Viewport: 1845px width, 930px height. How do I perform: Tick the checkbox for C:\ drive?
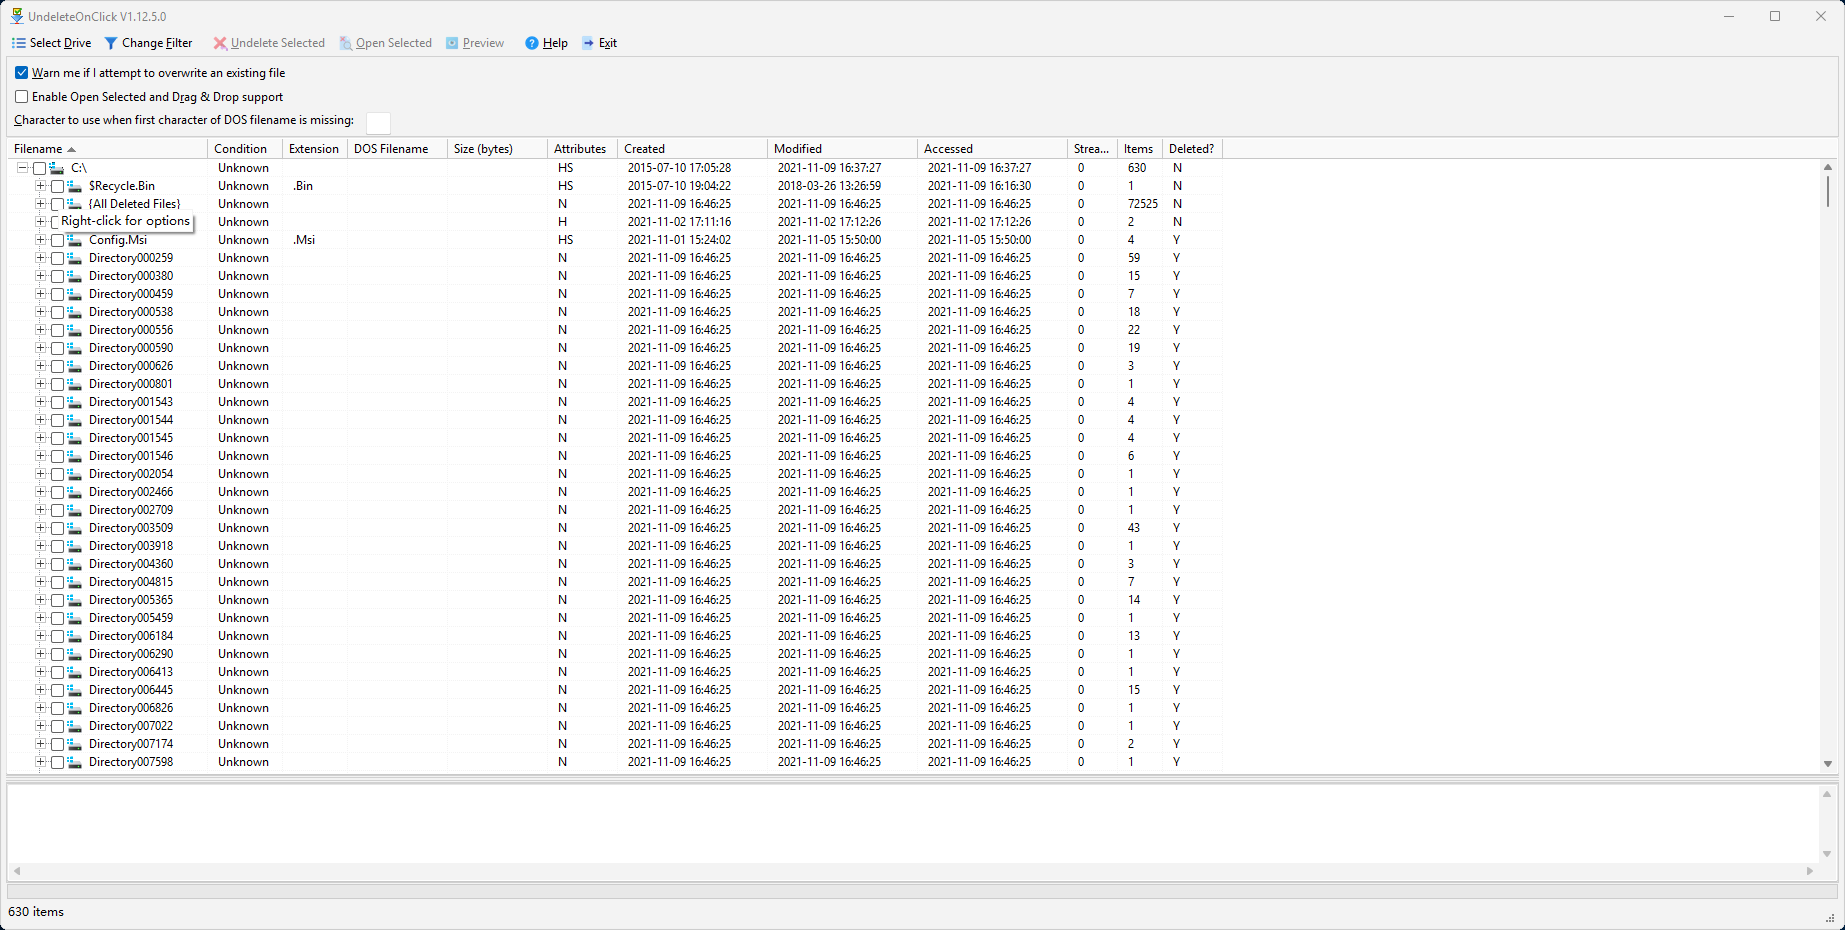40,168
